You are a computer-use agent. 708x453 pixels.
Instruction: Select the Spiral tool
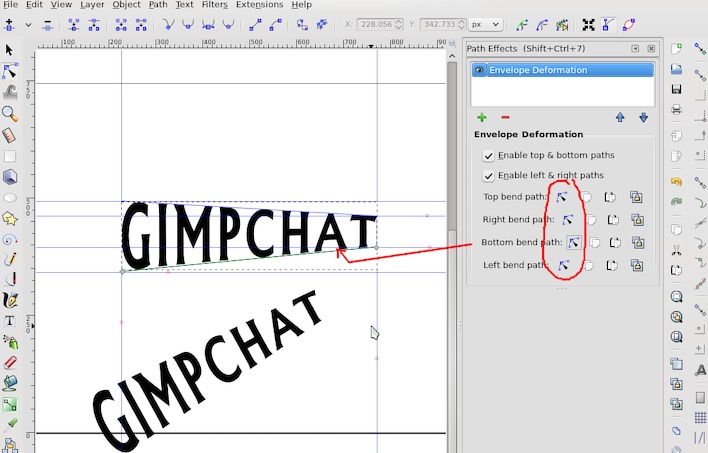click(10, 240)
